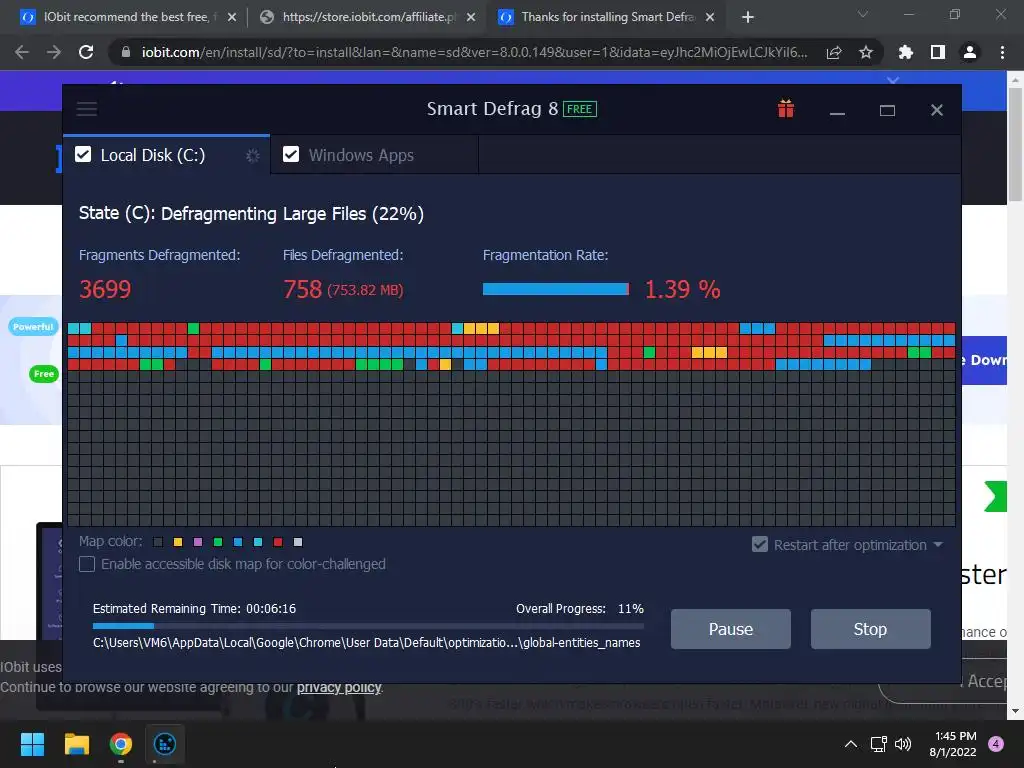
Task: Close the IObit recommend browser tab
Action: click(x=232, y=18)
